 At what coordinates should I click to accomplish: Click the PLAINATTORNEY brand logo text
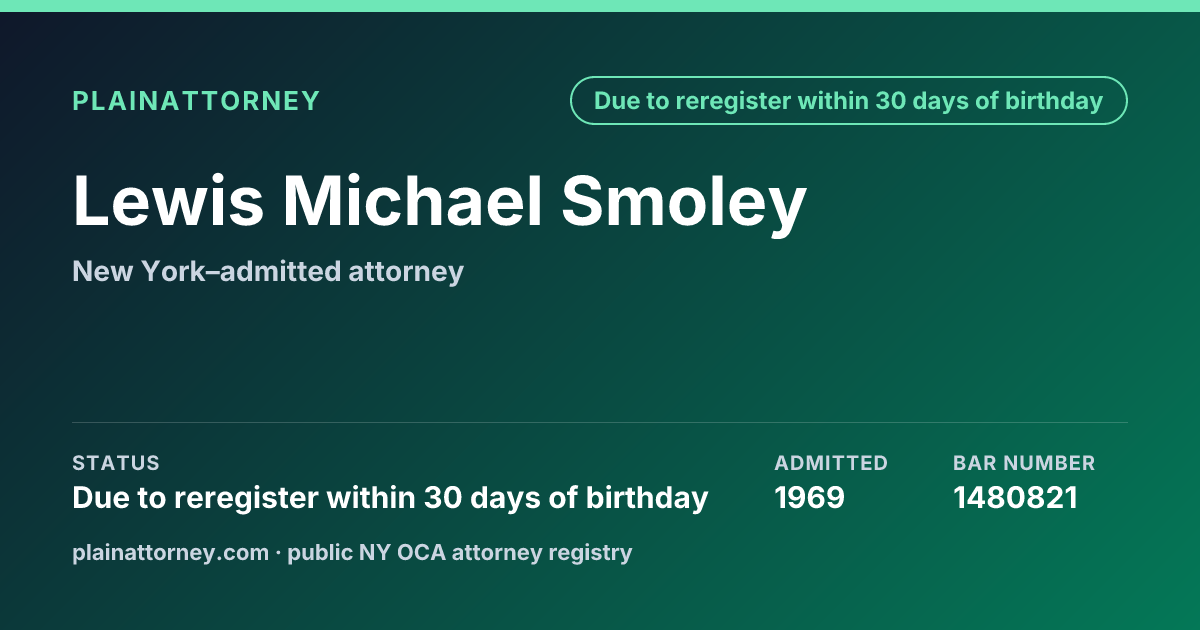click(196, 101)
